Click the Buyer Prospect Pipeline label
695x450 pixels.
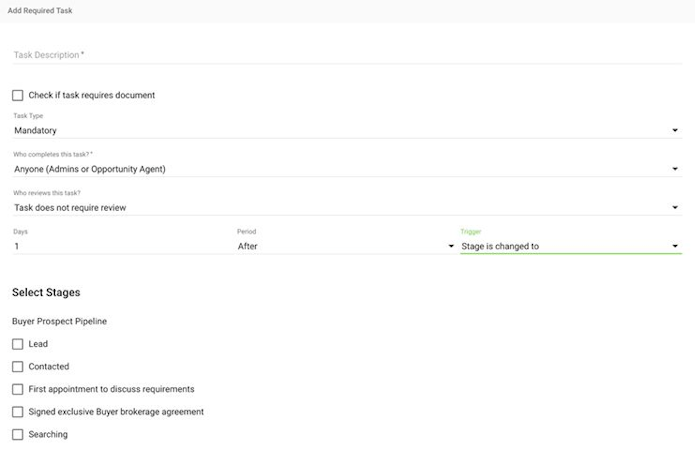[59, 322]
